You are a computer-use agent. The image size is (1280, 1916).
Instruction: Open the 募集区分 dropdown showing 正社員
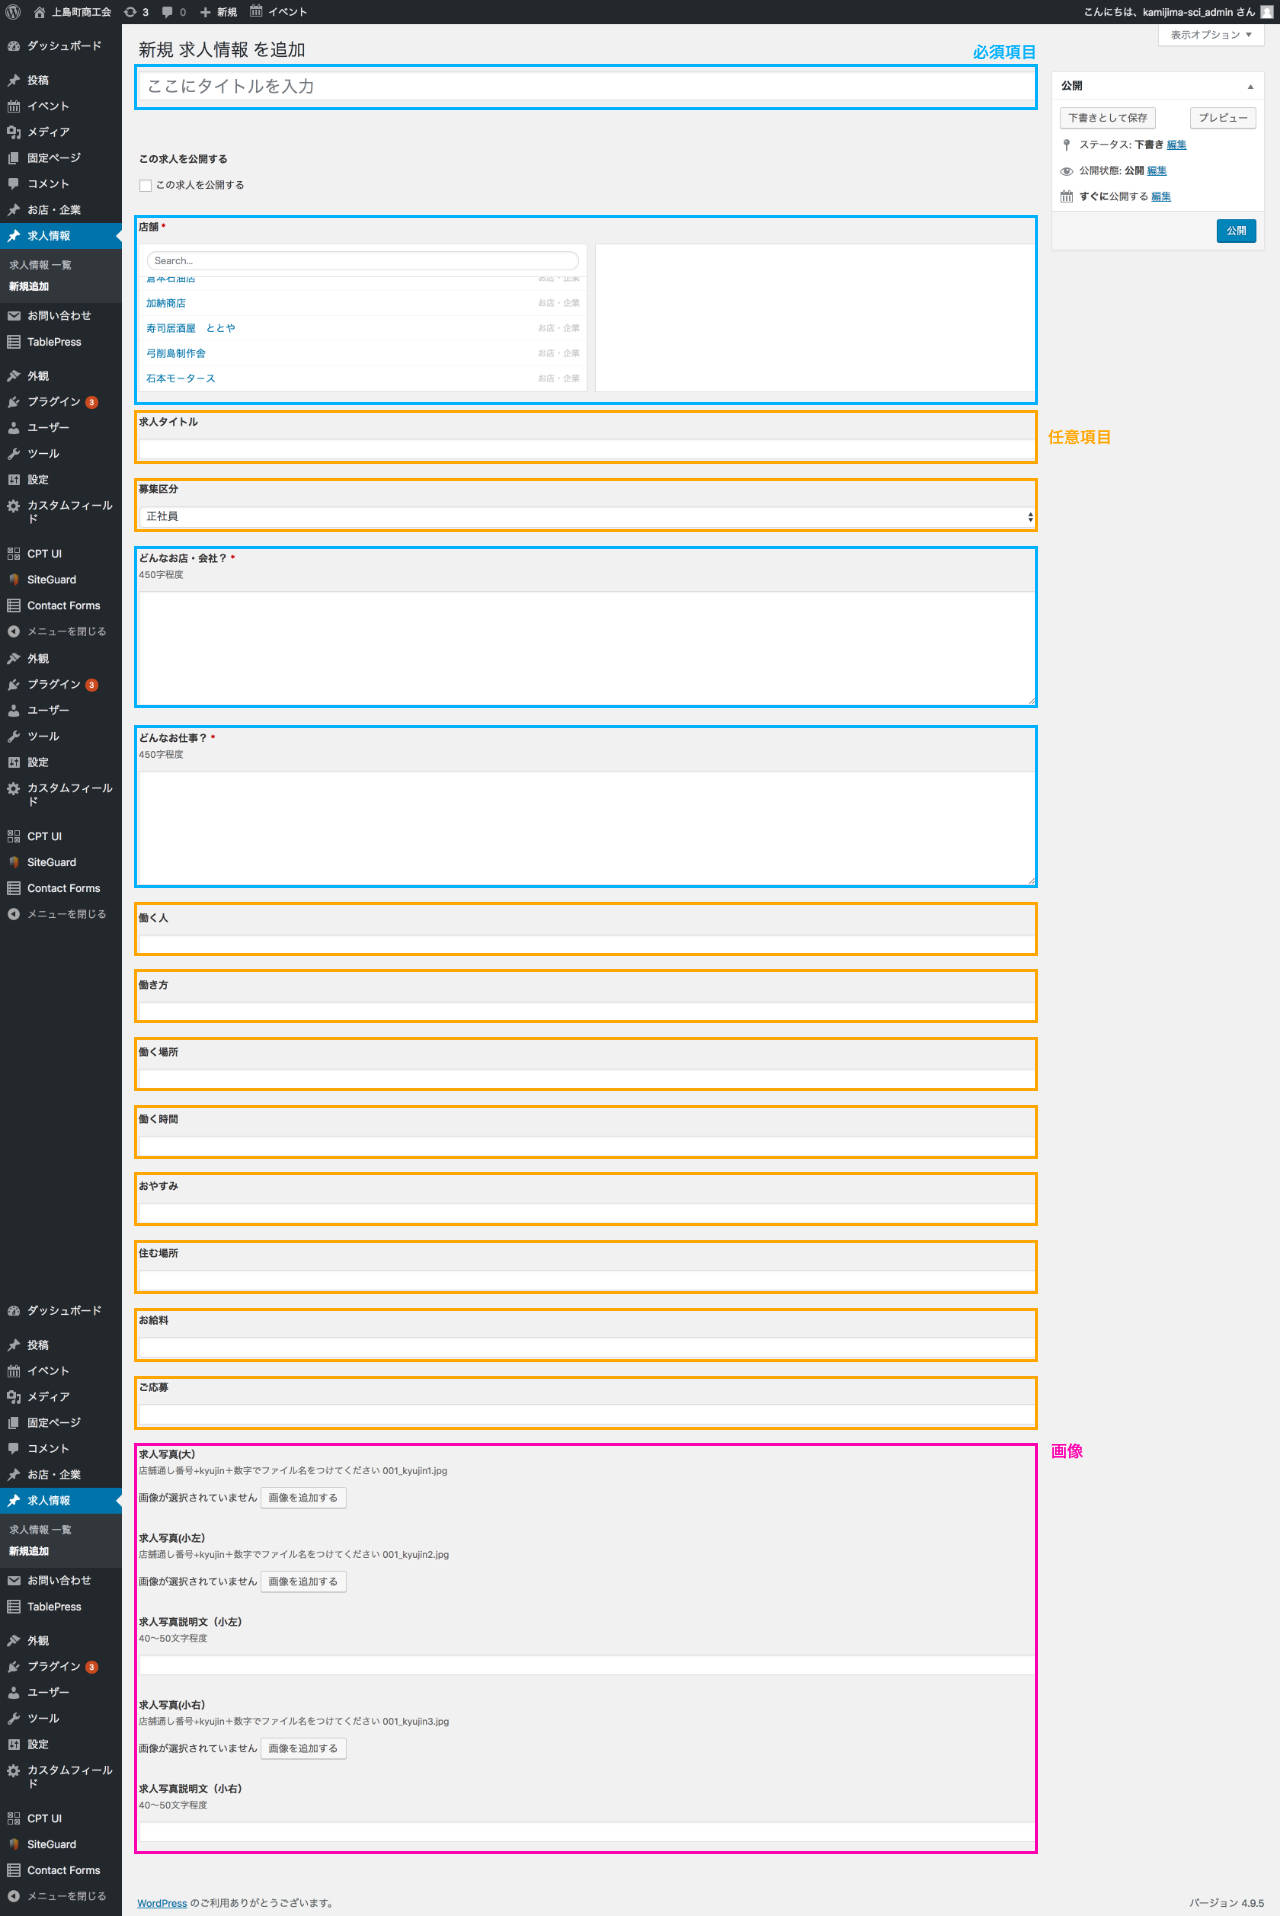tap(586, 517)
